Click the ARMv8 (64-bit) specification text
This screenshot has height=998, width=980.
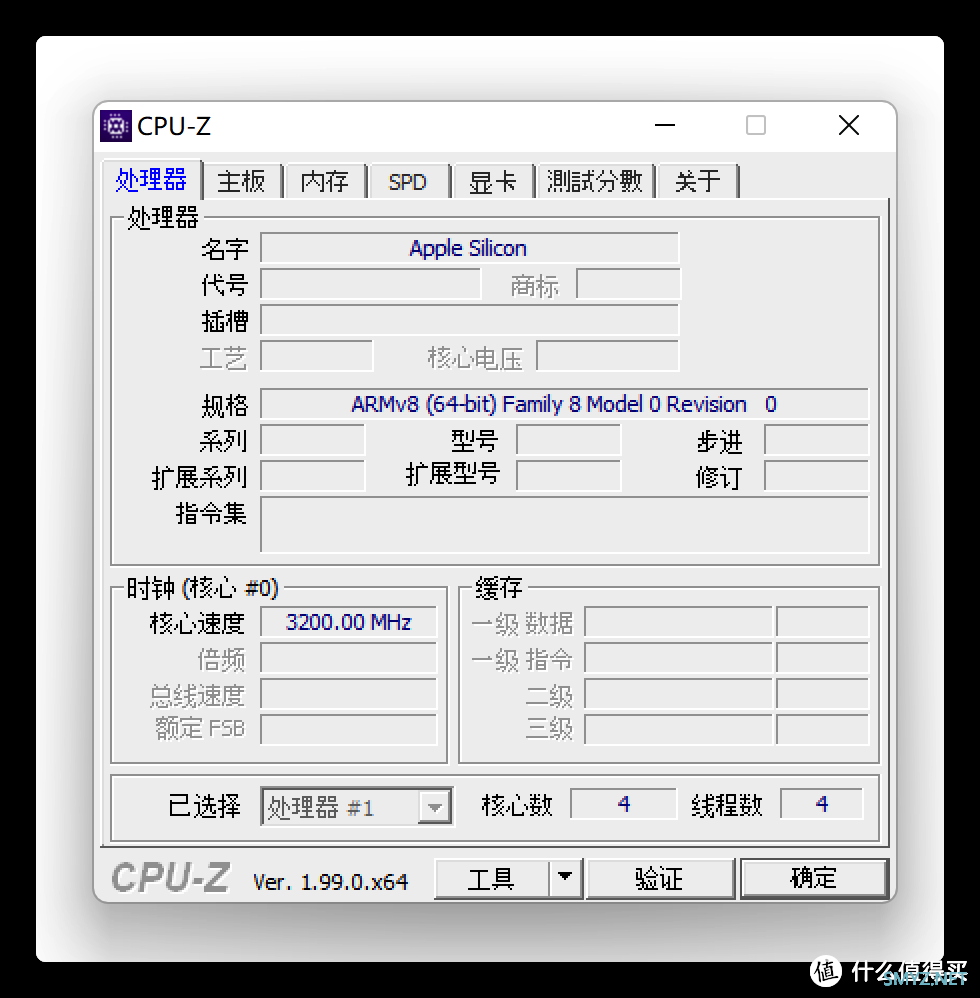point(564,404)
